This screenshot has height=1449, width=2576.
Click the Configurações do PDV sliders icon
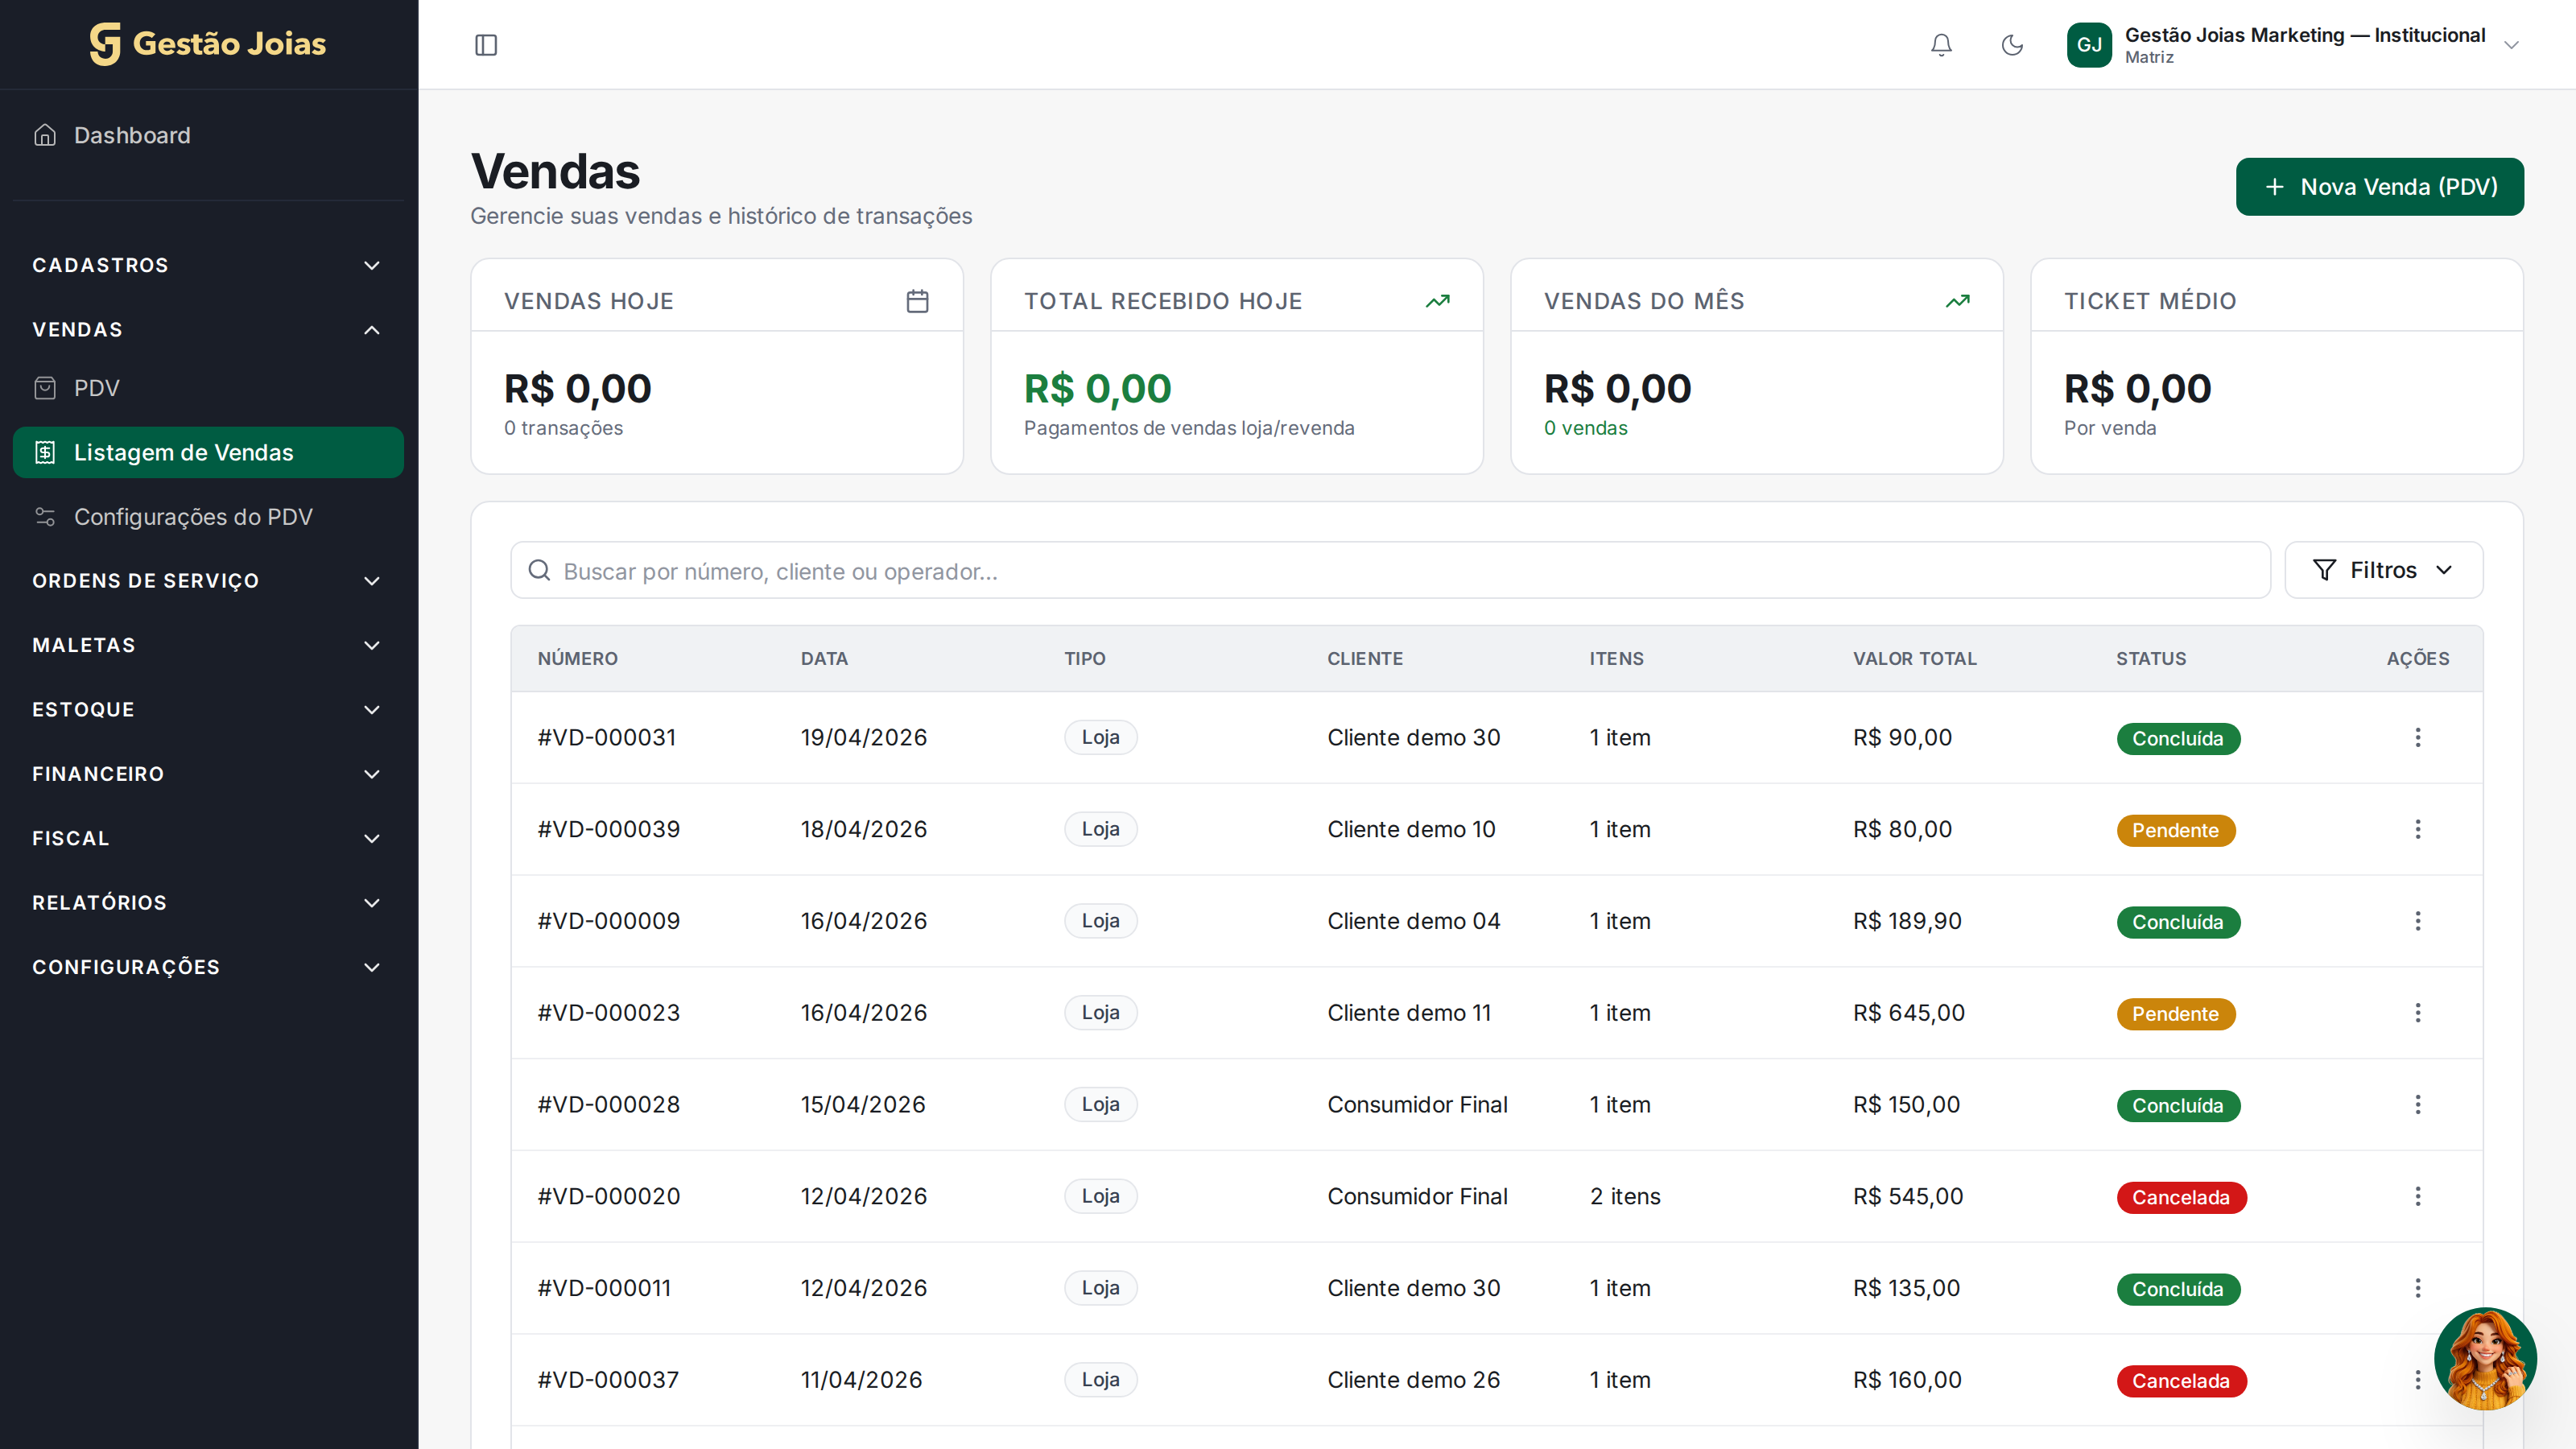point(45,517)
